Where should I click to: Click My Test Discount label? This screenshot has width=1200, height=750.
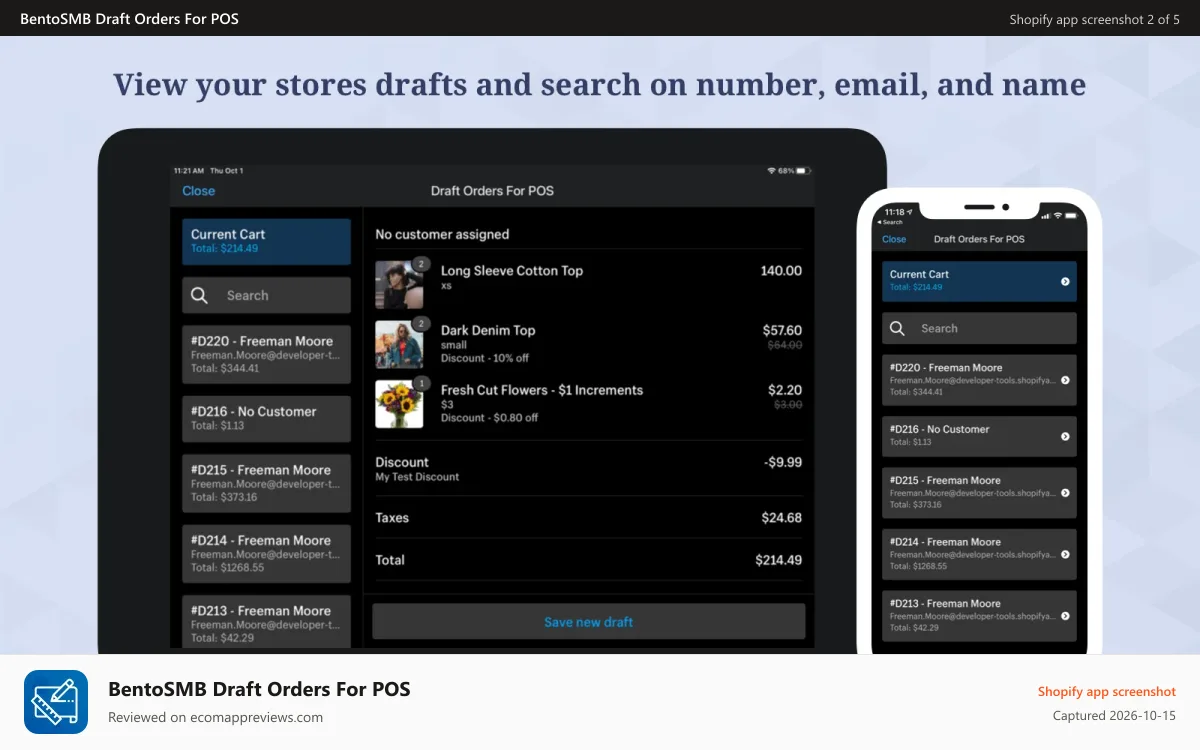point(417,477)
